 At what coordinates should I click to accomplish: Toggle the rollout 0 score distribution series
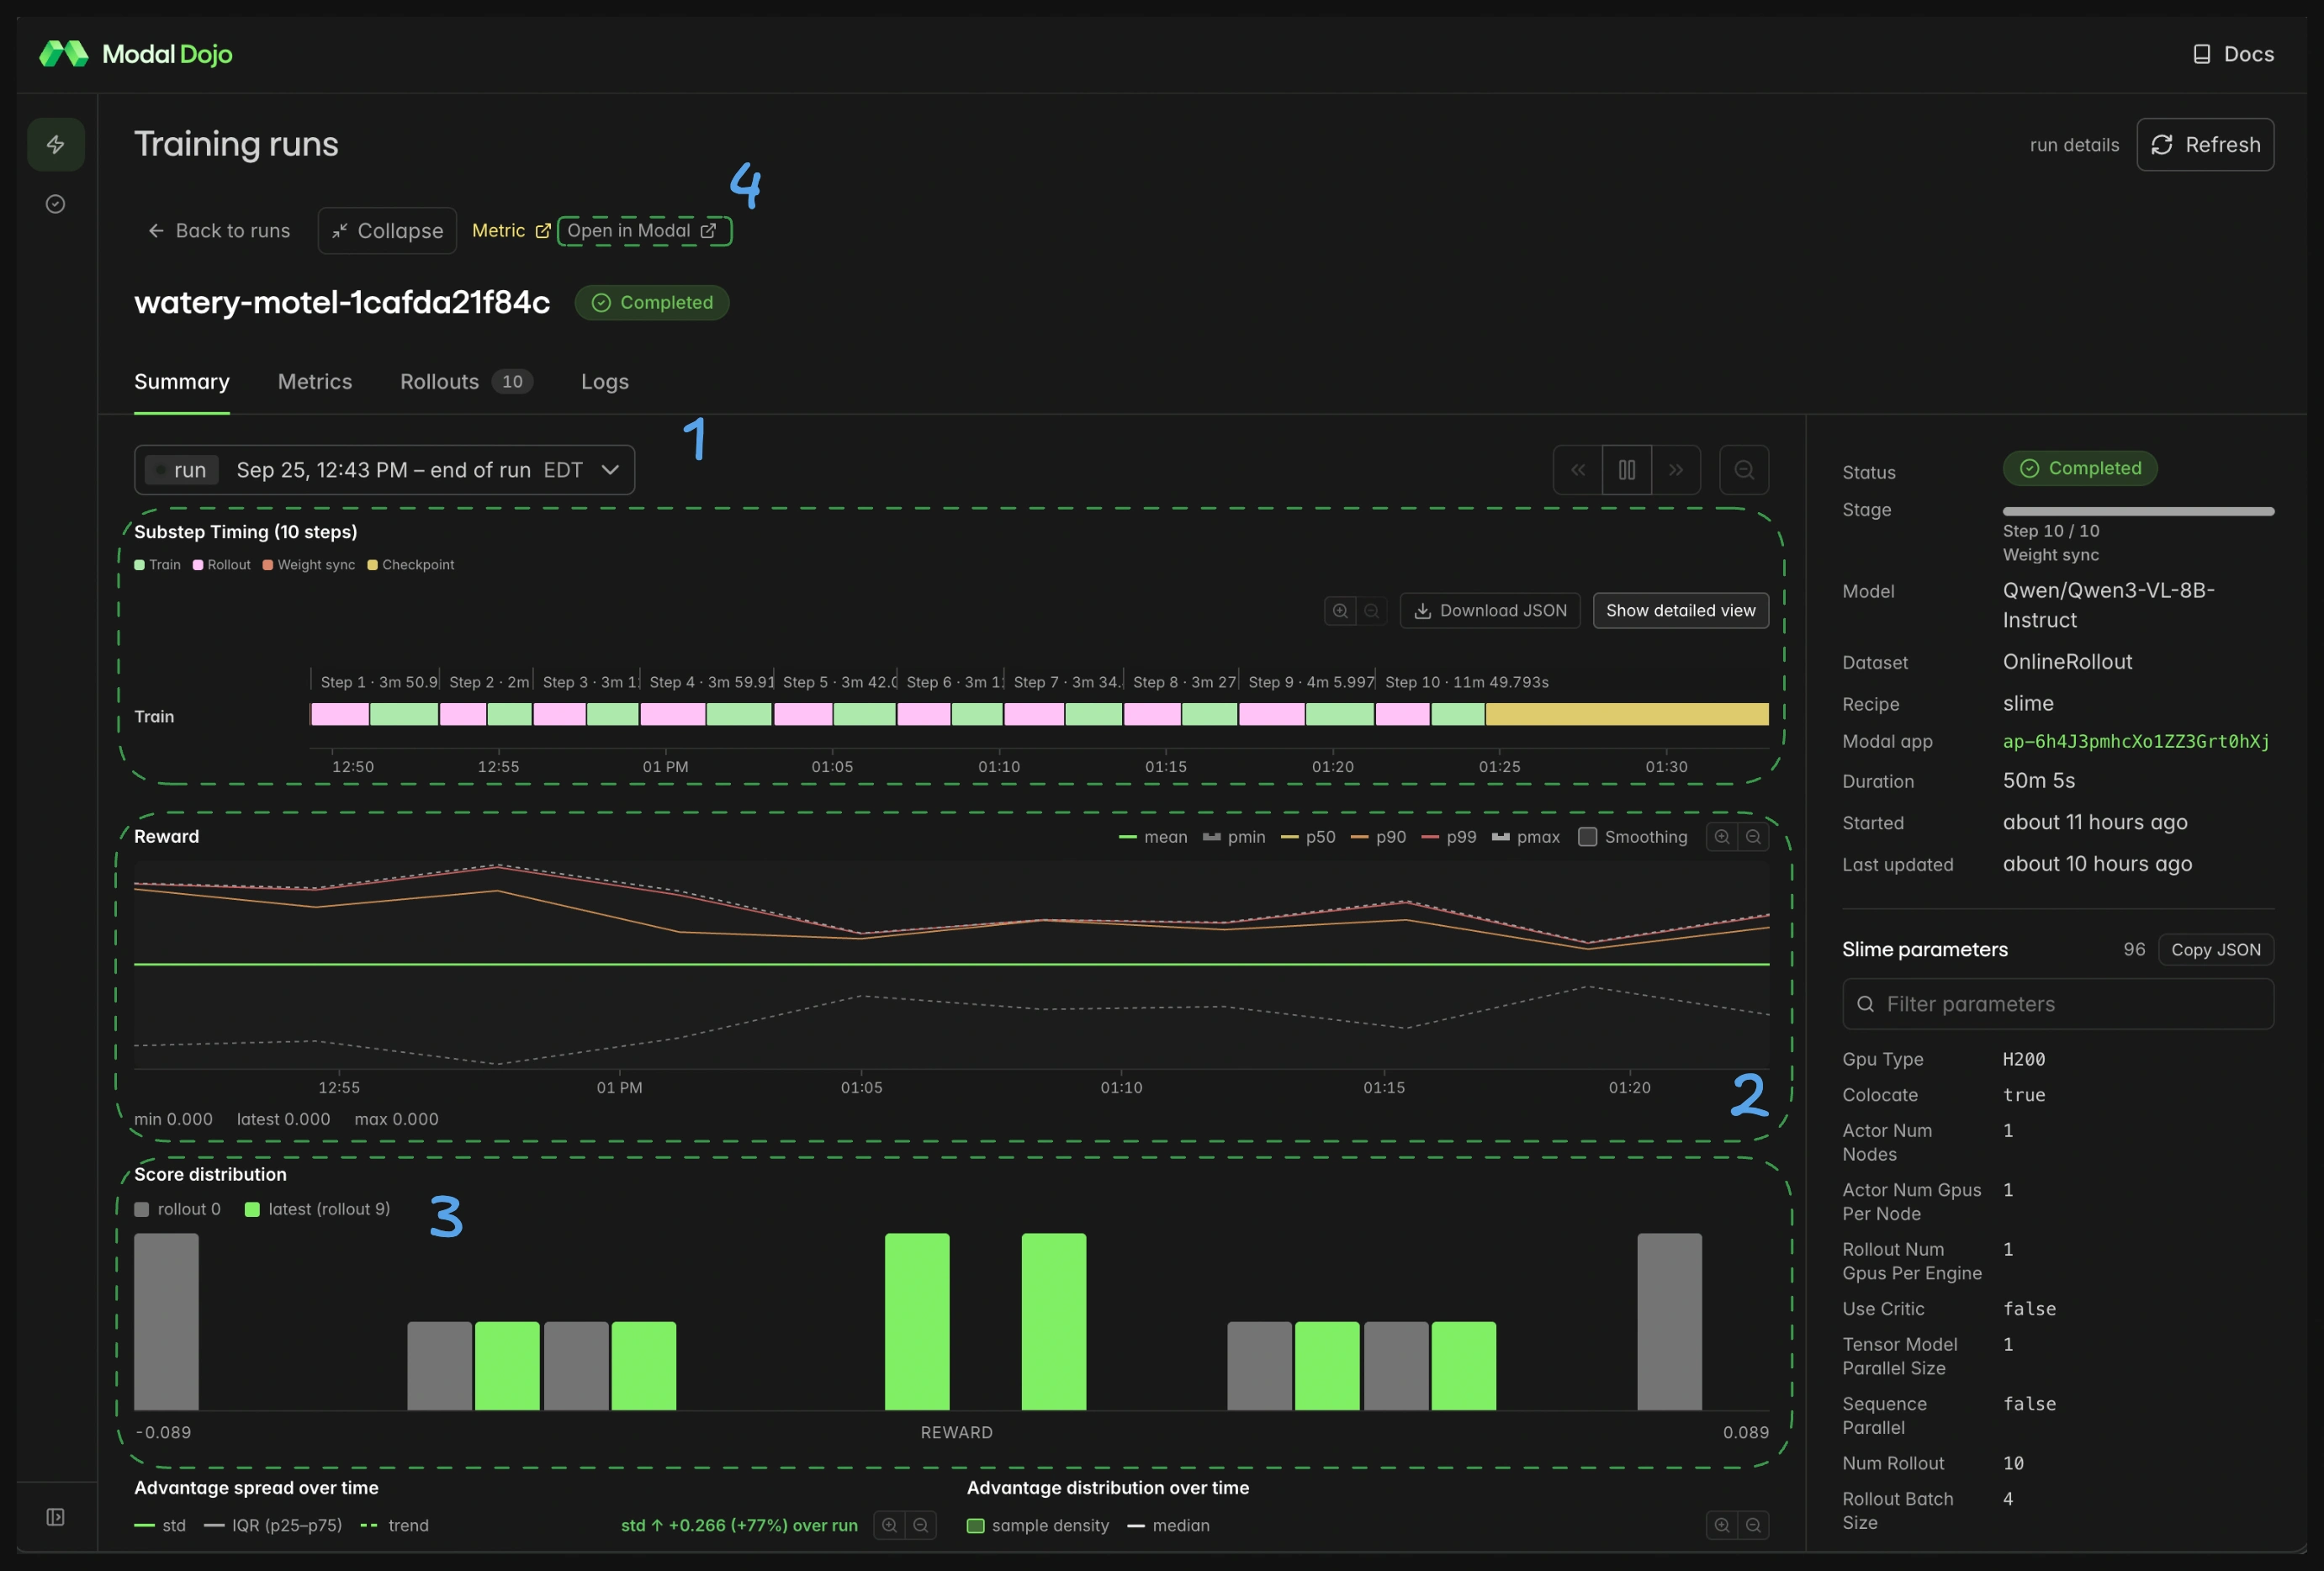(178, 1209)
